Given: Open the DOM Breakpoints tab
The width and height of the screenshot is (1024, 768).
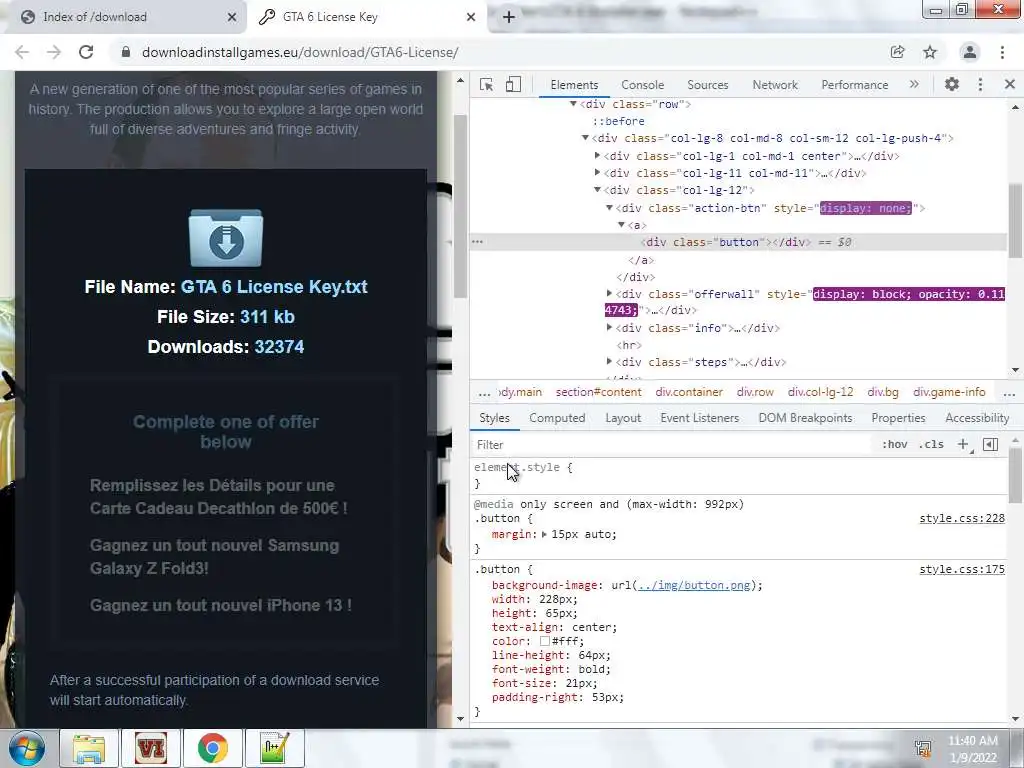Looking at the screenshot, I should (805, 418).
